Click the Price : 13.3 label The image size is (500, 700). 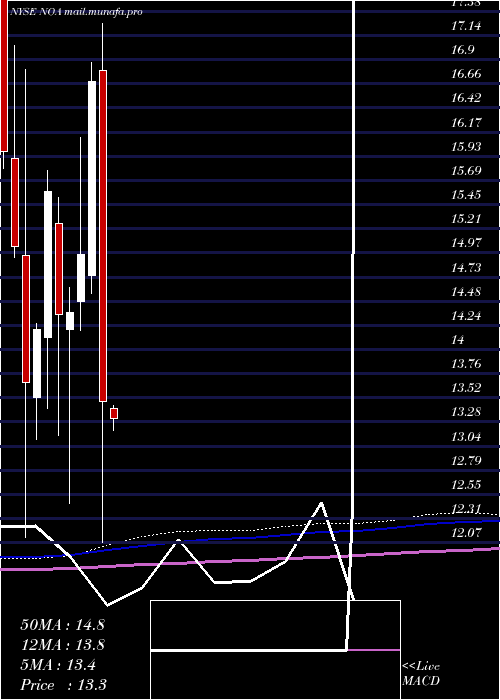[x=63, y=685]
